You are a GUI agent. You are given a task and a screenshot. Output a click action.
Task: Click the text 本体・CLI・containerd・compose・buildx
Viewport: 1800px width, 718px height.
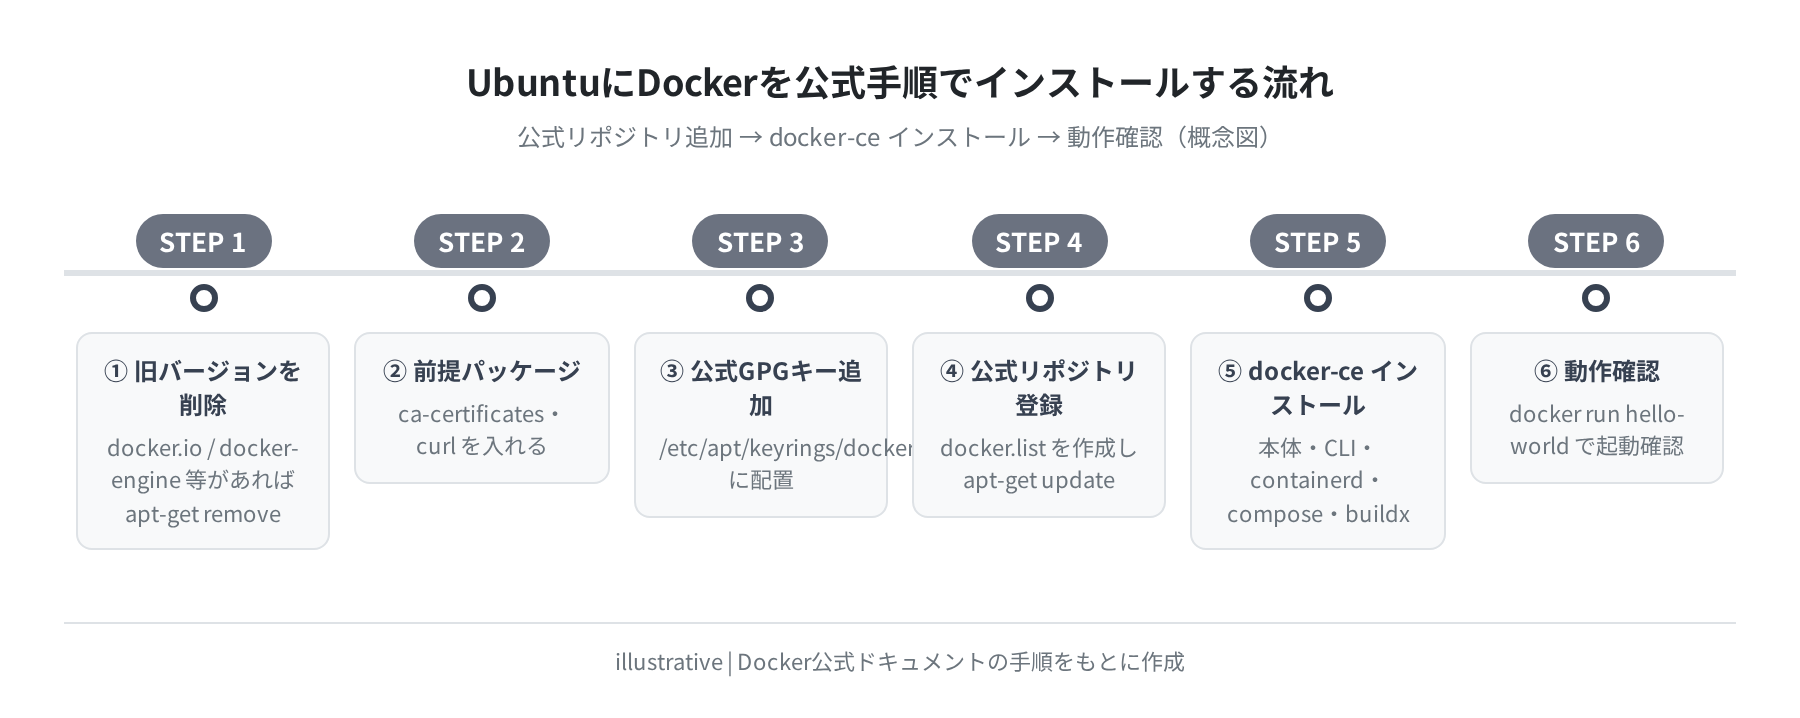(1318, 481)
